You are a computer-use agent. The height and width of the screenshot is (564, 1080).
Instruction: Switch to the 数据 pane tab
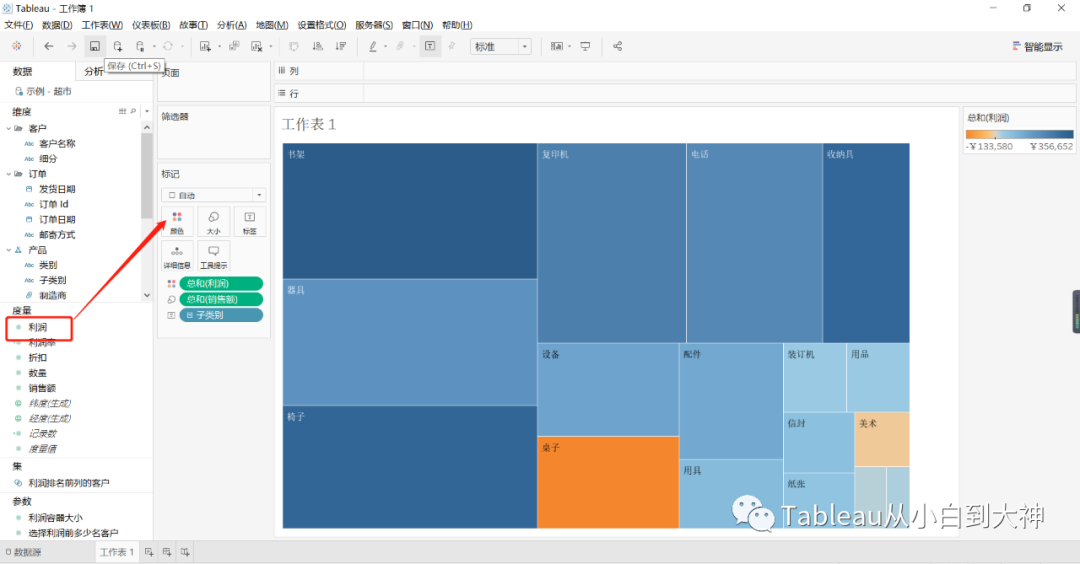[x=23, y=72]
